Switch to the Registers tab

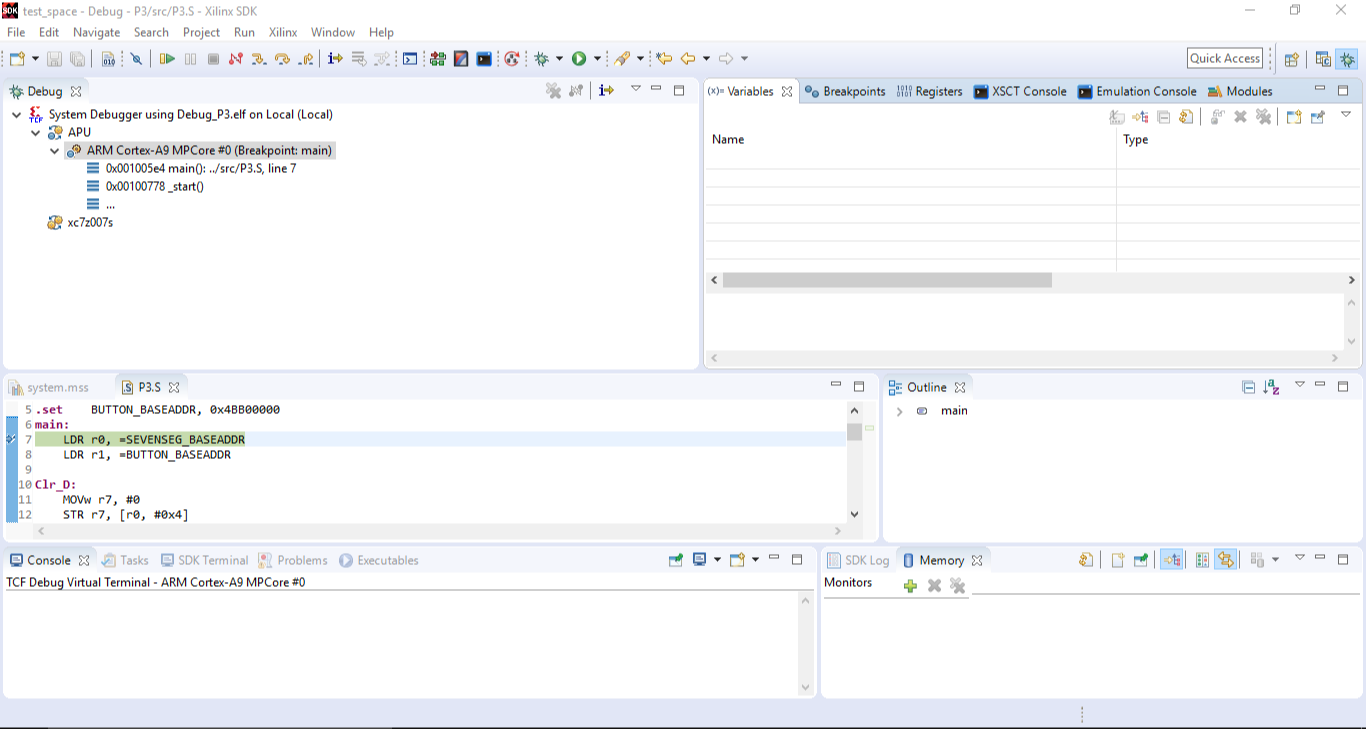click(929, 91)
